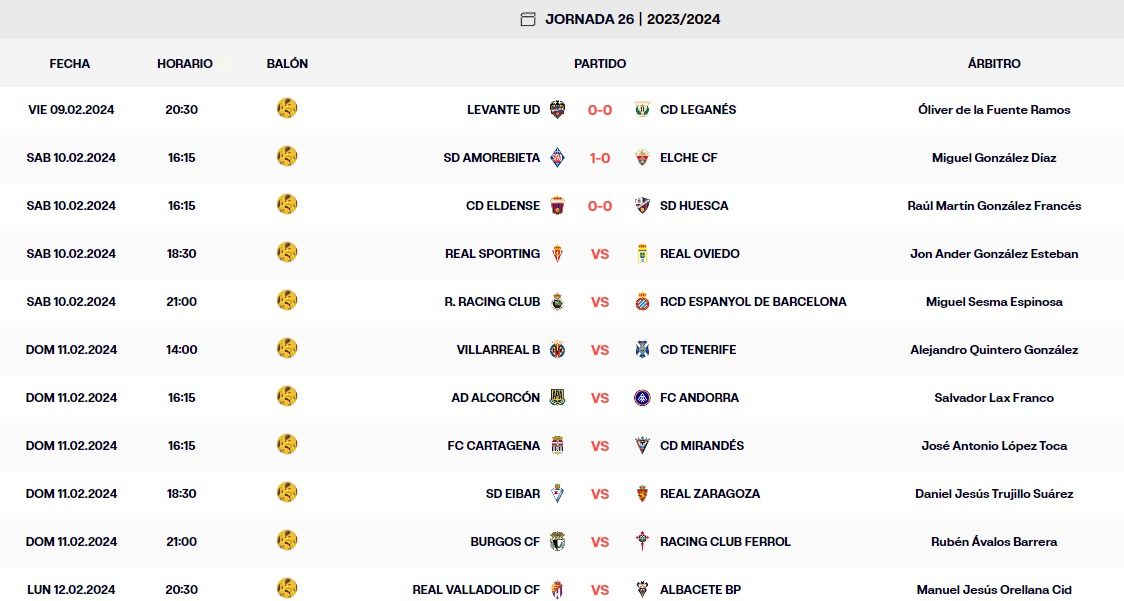Click the match ball icon for Levante–Leganés
This screenshot has width=1124, height=601.
(287, 109)
